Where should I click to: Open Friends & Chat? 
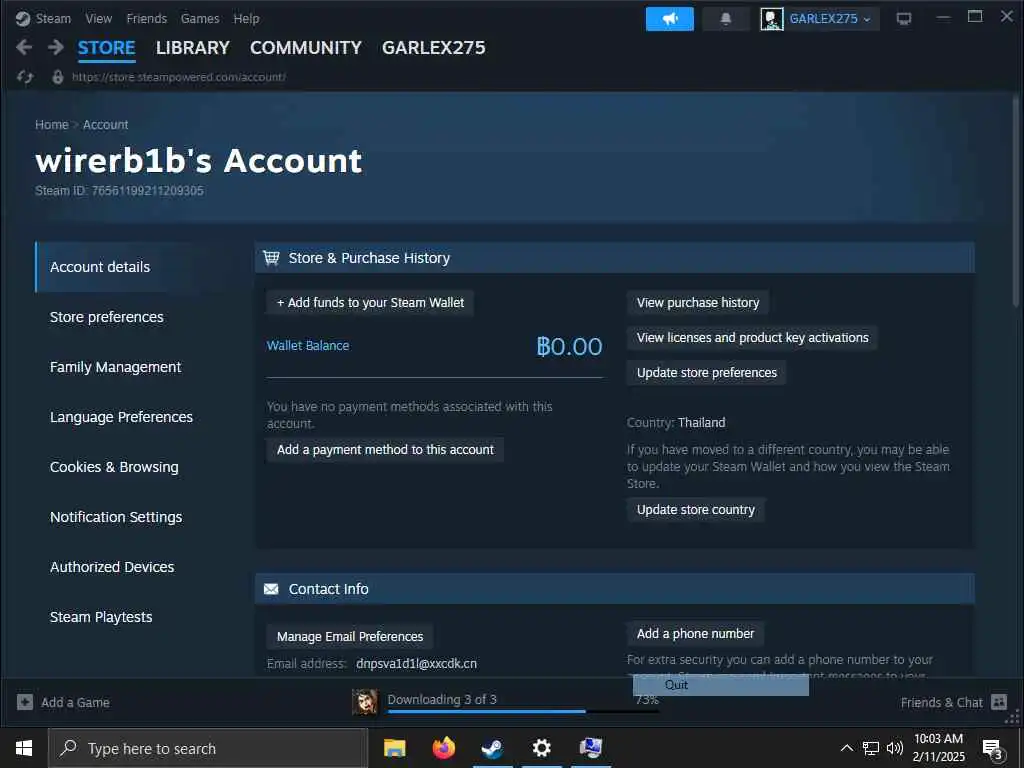(x=941, y=703)
